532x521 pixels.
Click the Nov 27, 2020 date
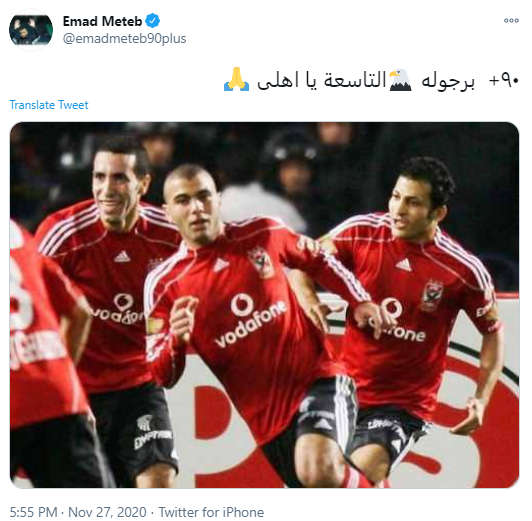point(108,512)
